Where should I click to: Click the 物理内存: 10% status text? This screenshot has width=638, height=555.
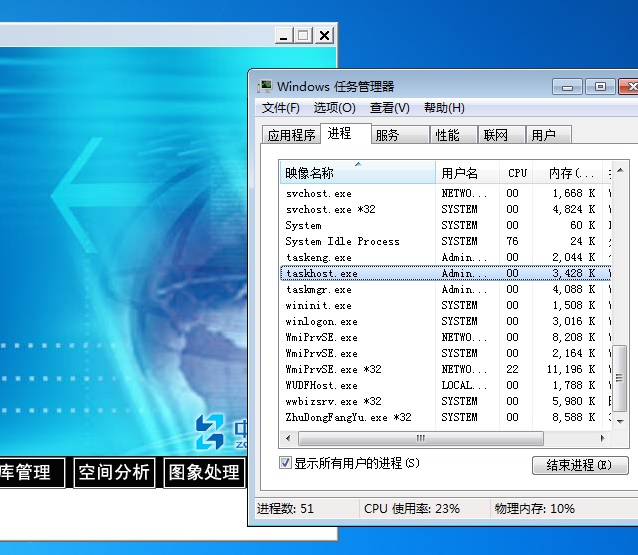coord(535,508)
